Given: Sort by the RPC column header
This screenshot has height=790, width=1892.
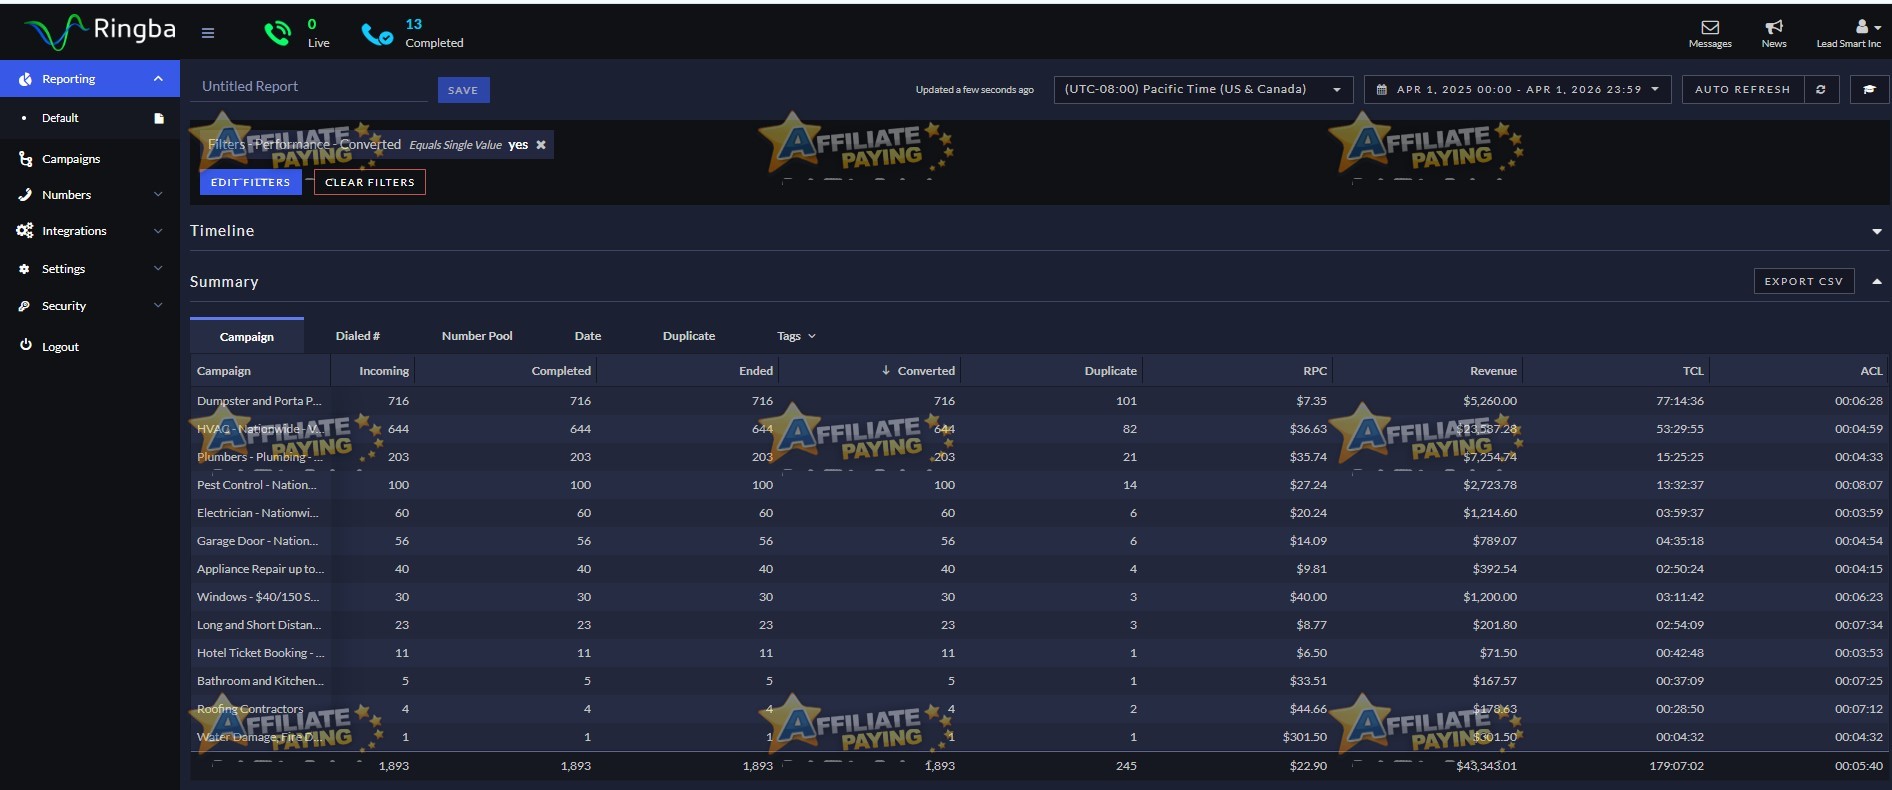Looking at the screenshot, I should tap(1315, 371).
